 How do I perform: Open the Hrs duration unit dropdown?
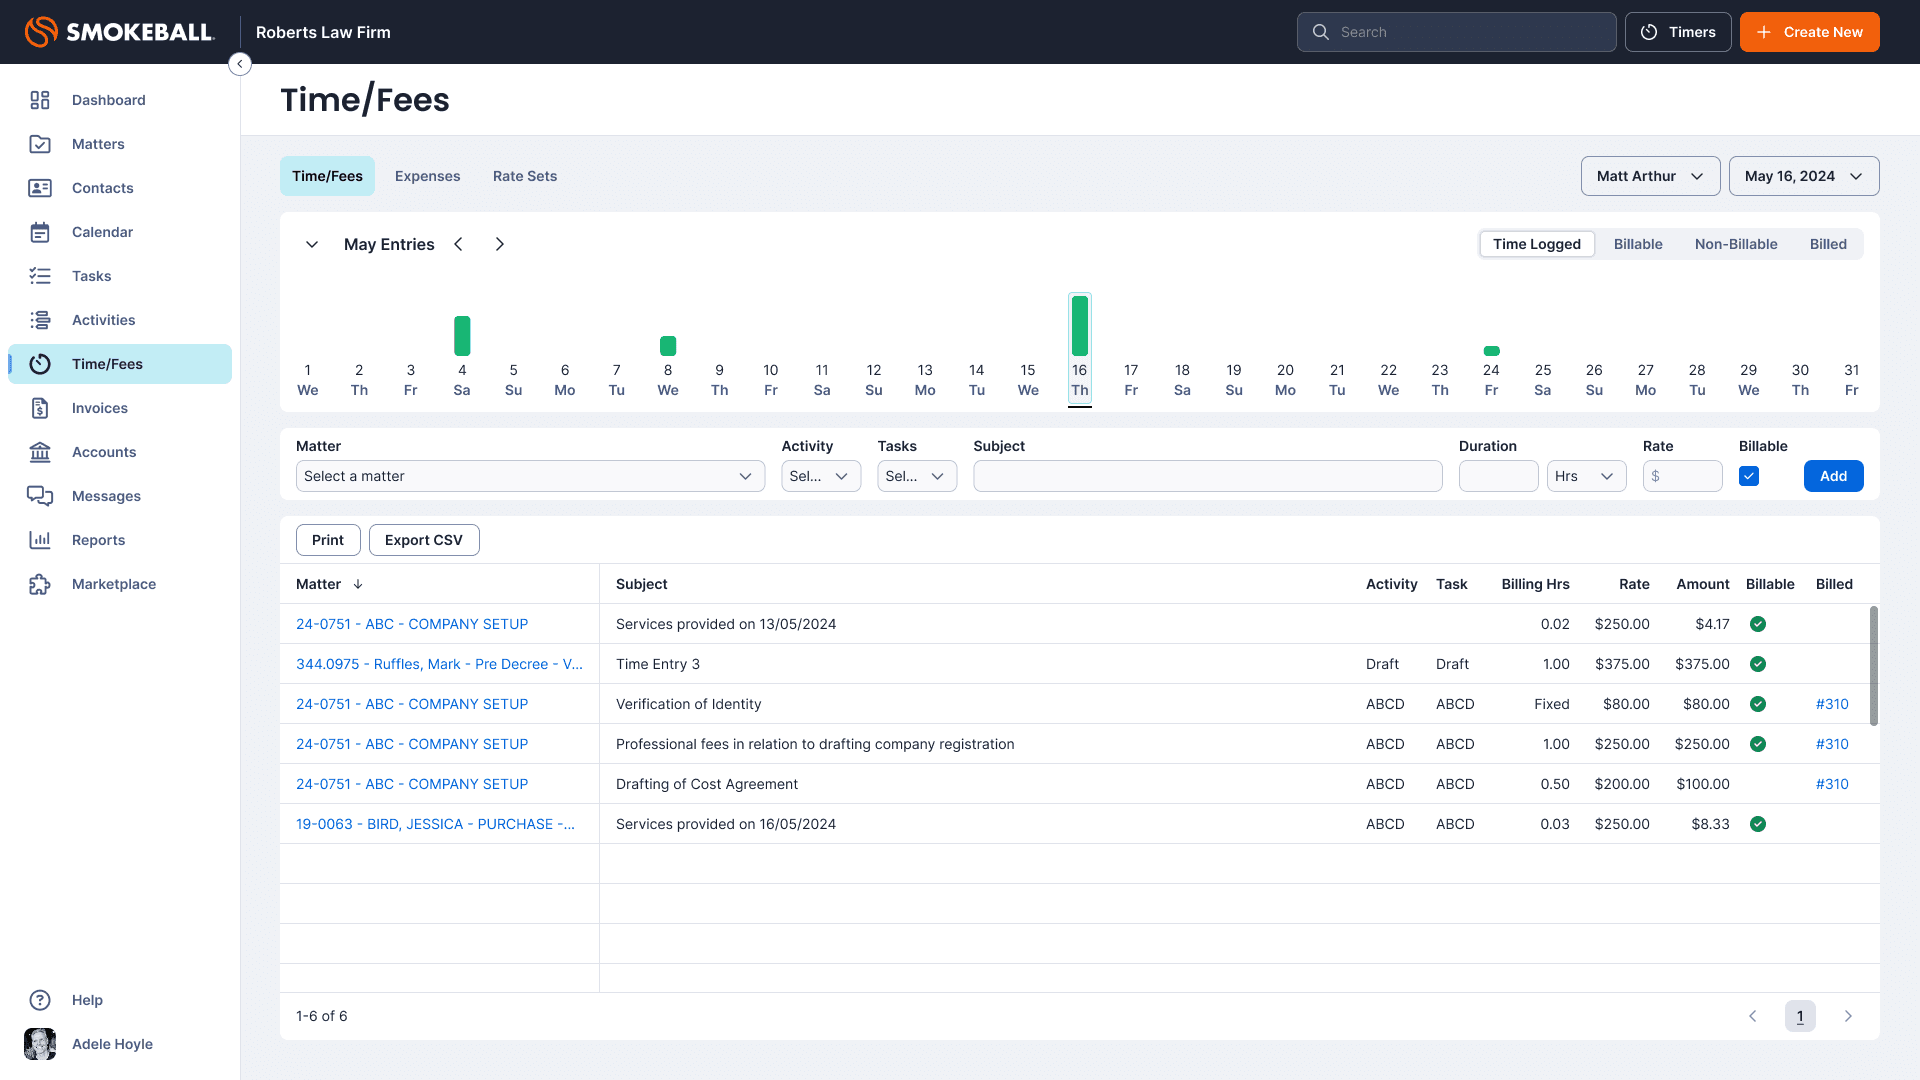coord(1586,476)
